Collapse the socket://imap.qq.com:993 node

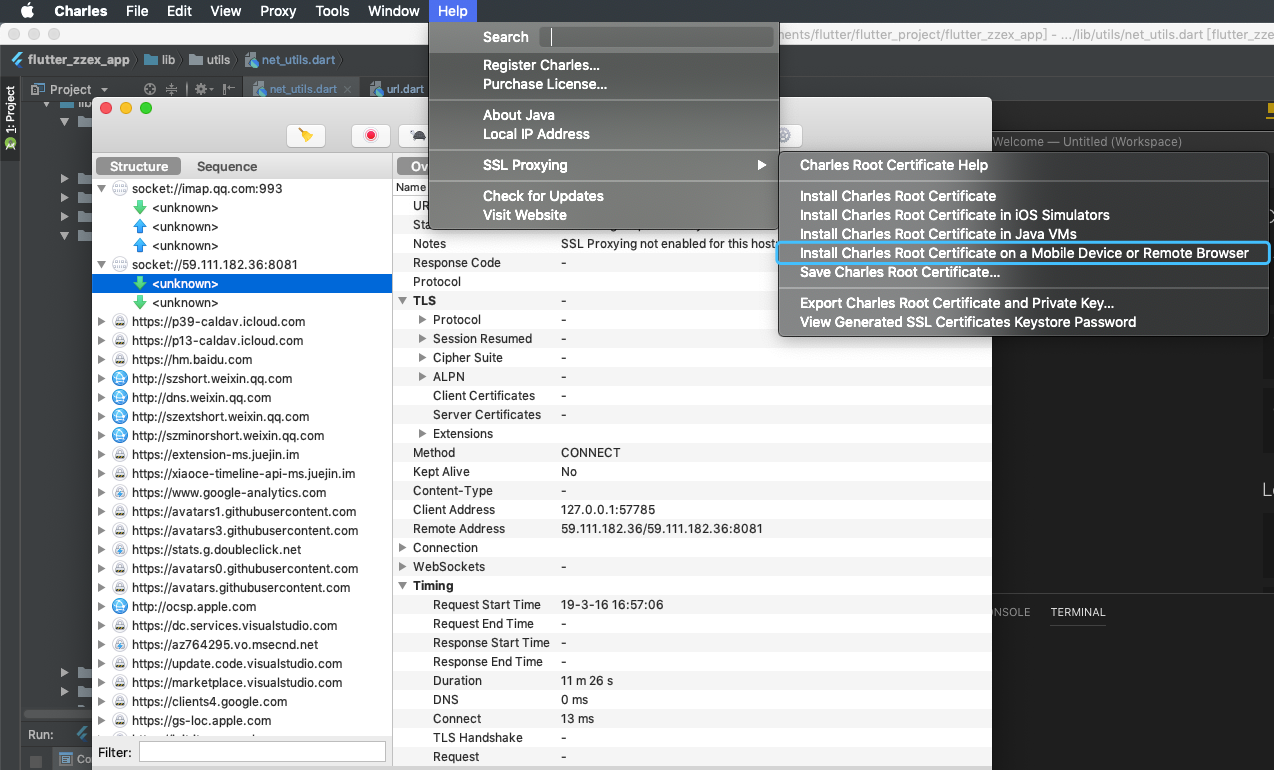(x=102, y=189)
